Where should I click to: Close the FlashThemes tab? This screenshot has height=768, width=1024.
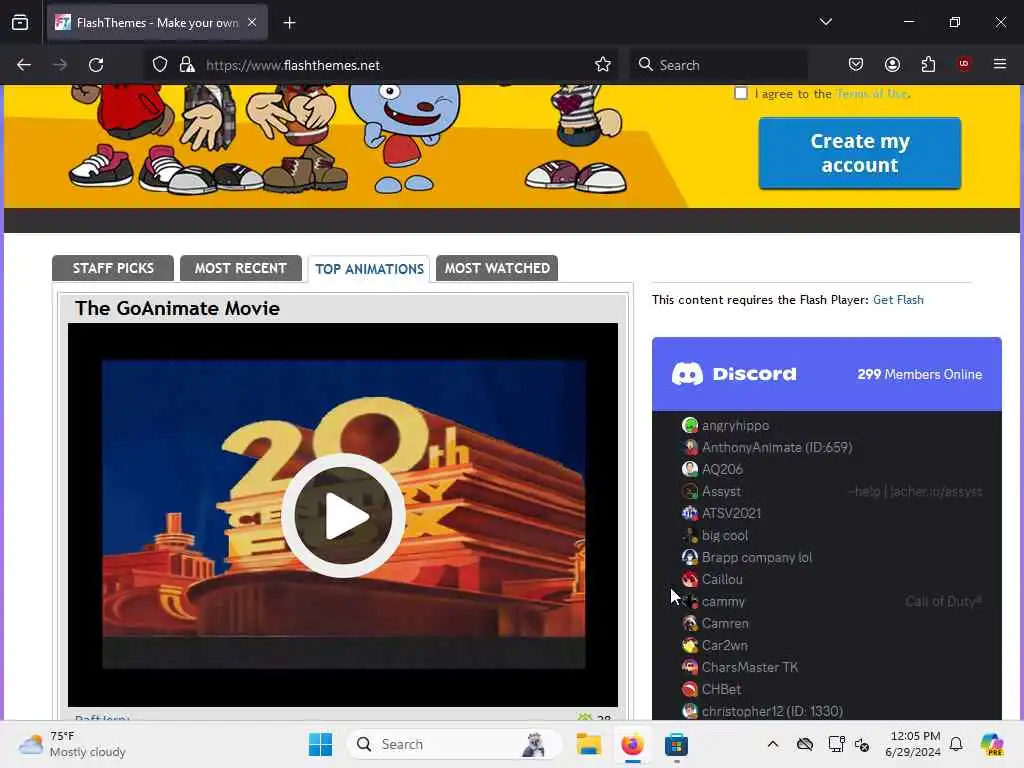tap(252, 22)
